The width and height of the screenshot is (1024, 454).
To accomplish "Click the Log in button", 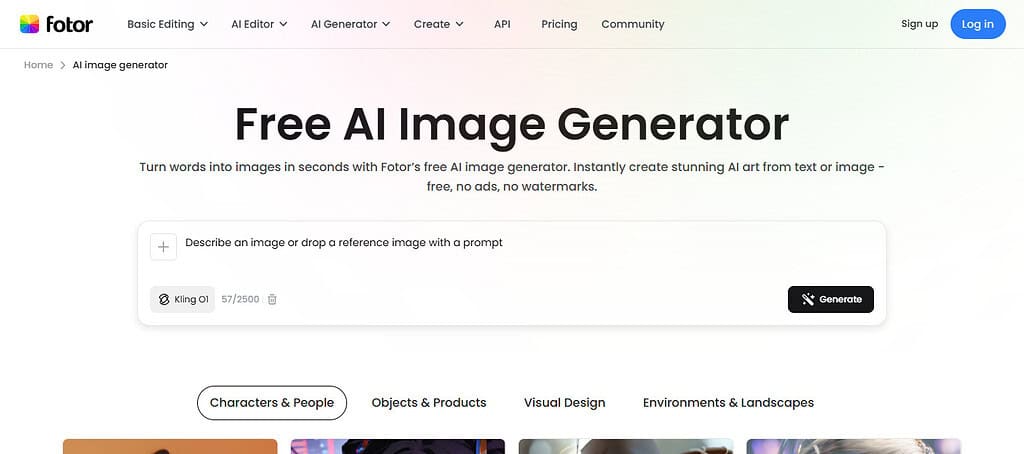I will click(x=978, y=24).
